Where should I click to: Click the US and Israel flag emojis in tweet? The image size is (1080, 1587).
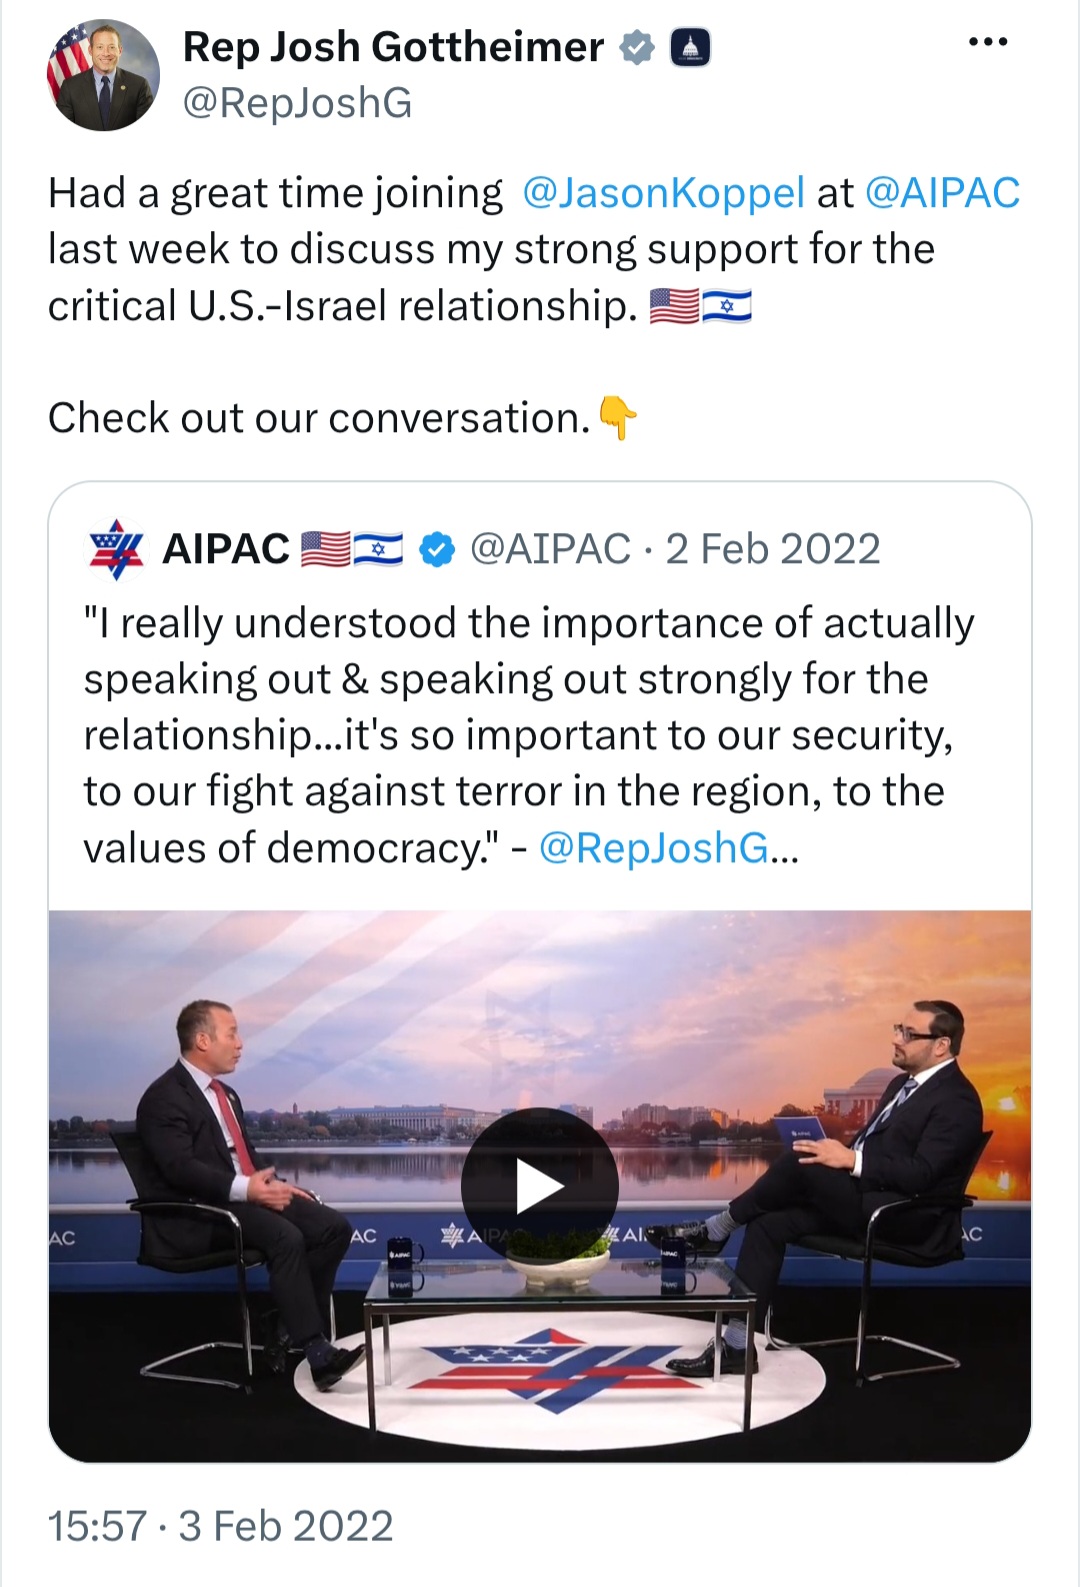(700, 306)
